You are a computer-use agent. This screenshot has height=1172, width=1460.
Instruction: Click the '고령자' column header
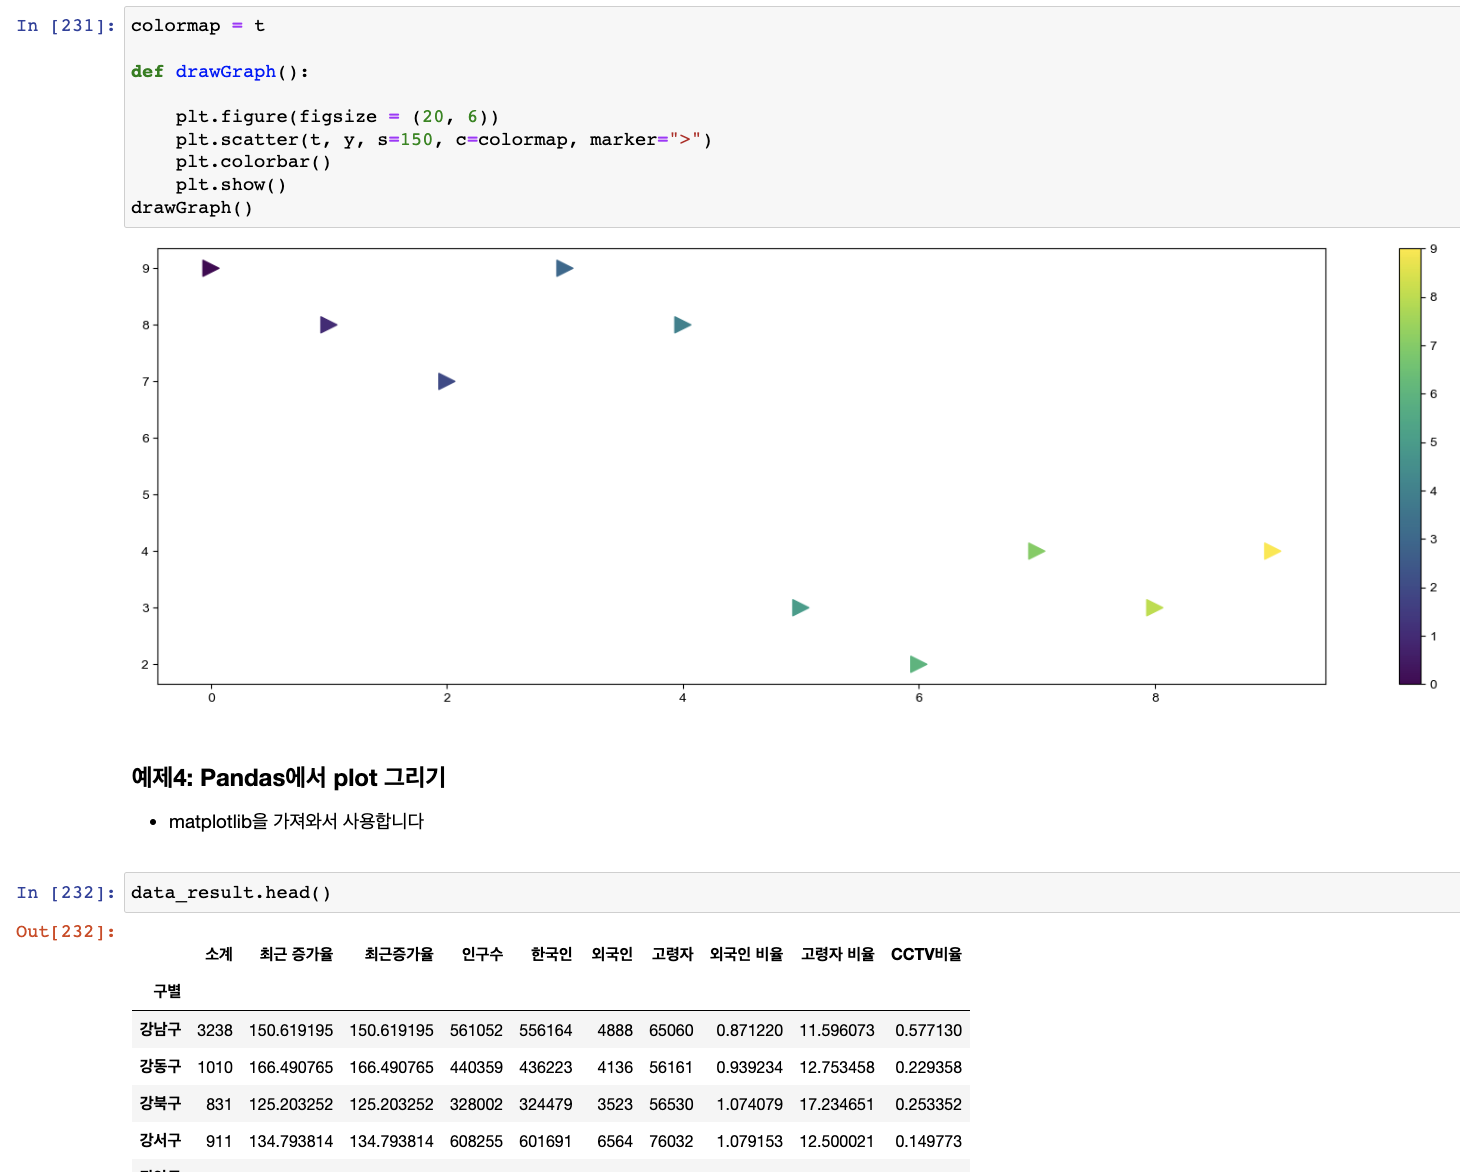point(672,954)
